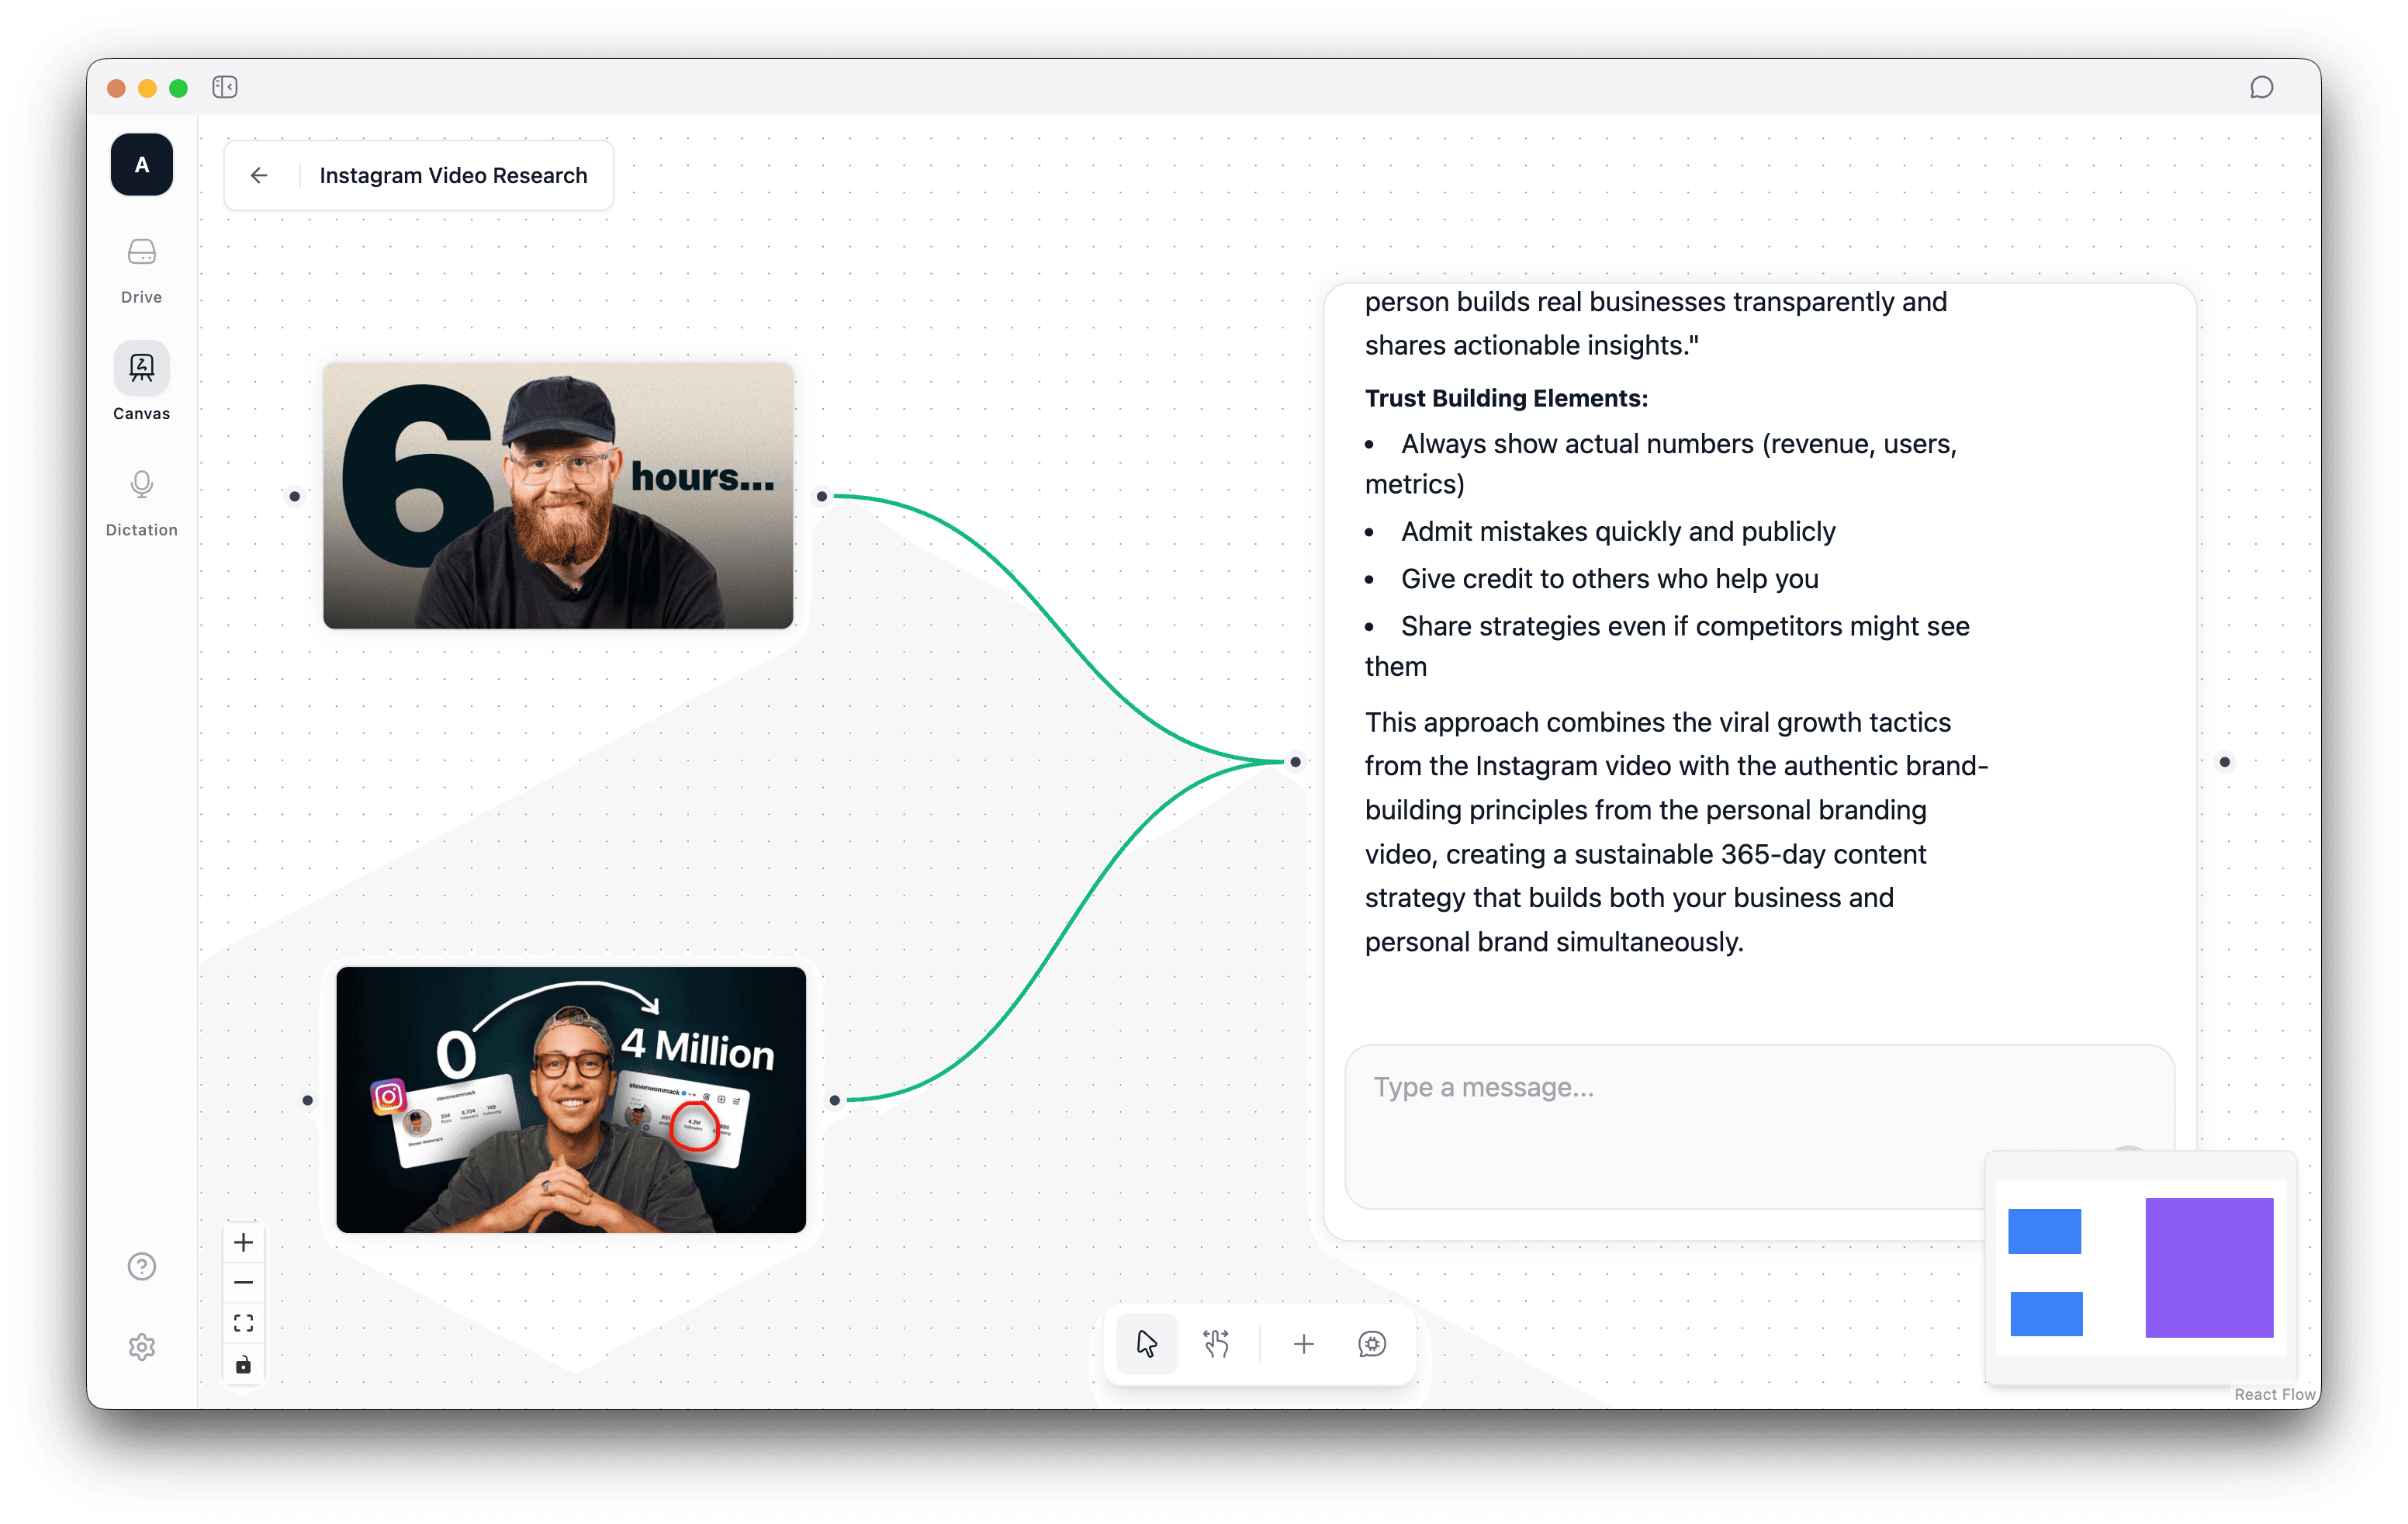Click the AI chat node icon in toolbar
Image resolution: width=2408 pixels, height=1524 pixels.
coord(1372,1343)
